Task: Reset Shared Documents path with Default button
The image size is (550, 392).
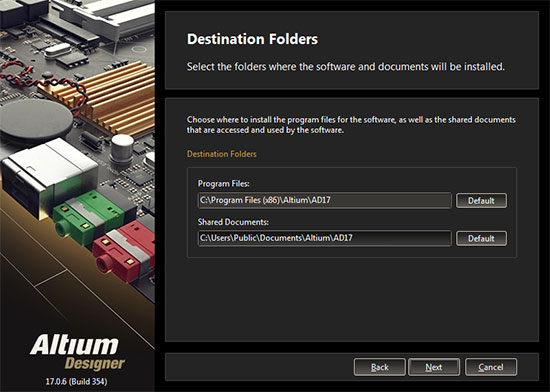Action: (481, 238)
